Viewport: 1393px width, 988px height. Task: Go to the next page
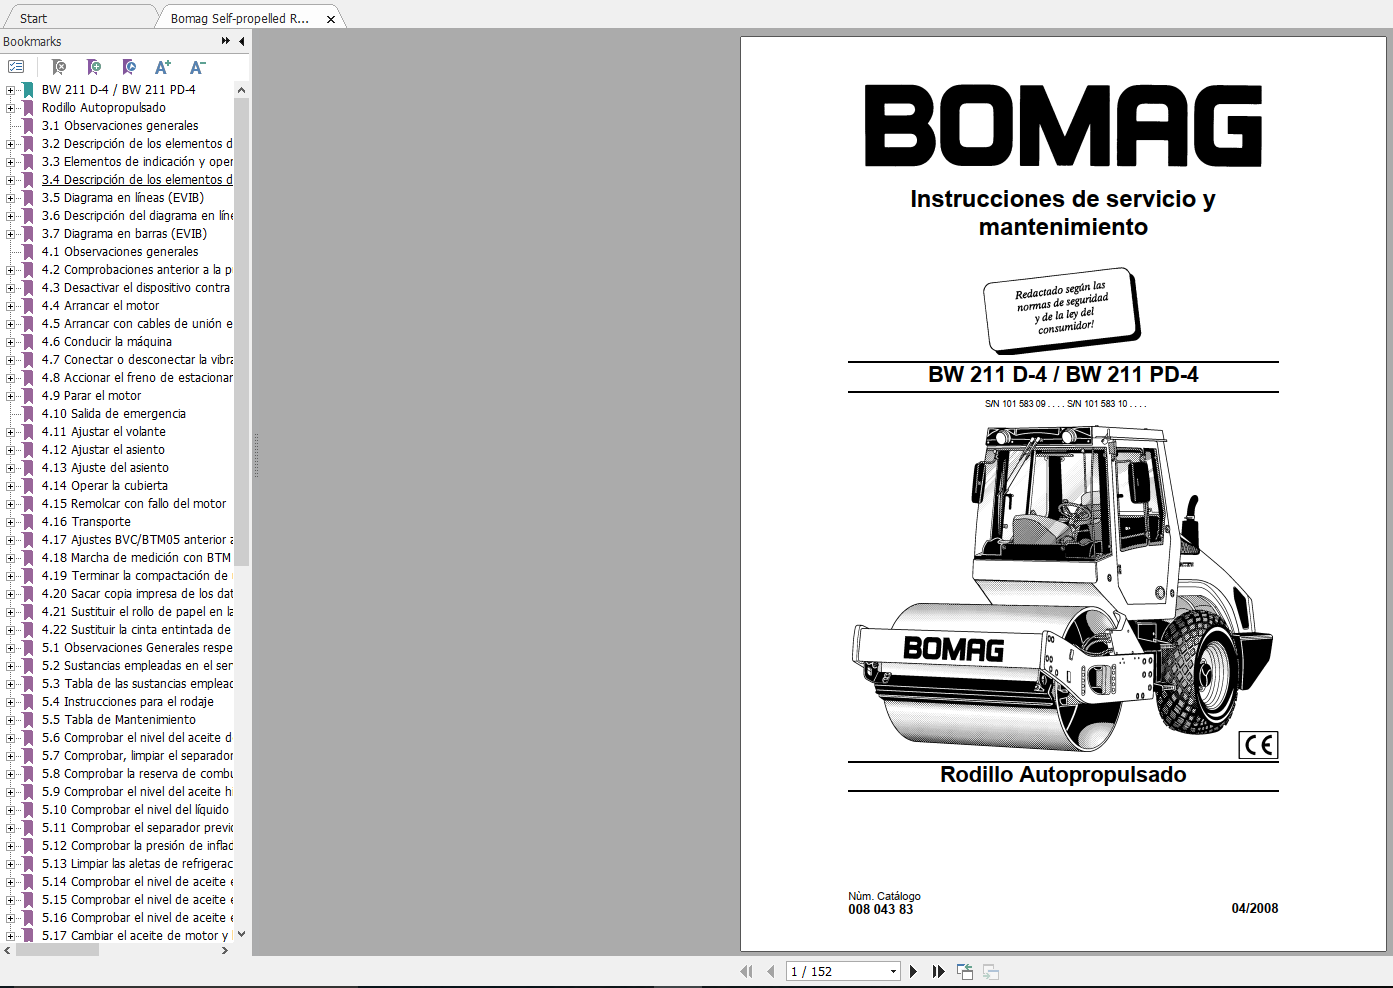[x=913, y=971]
